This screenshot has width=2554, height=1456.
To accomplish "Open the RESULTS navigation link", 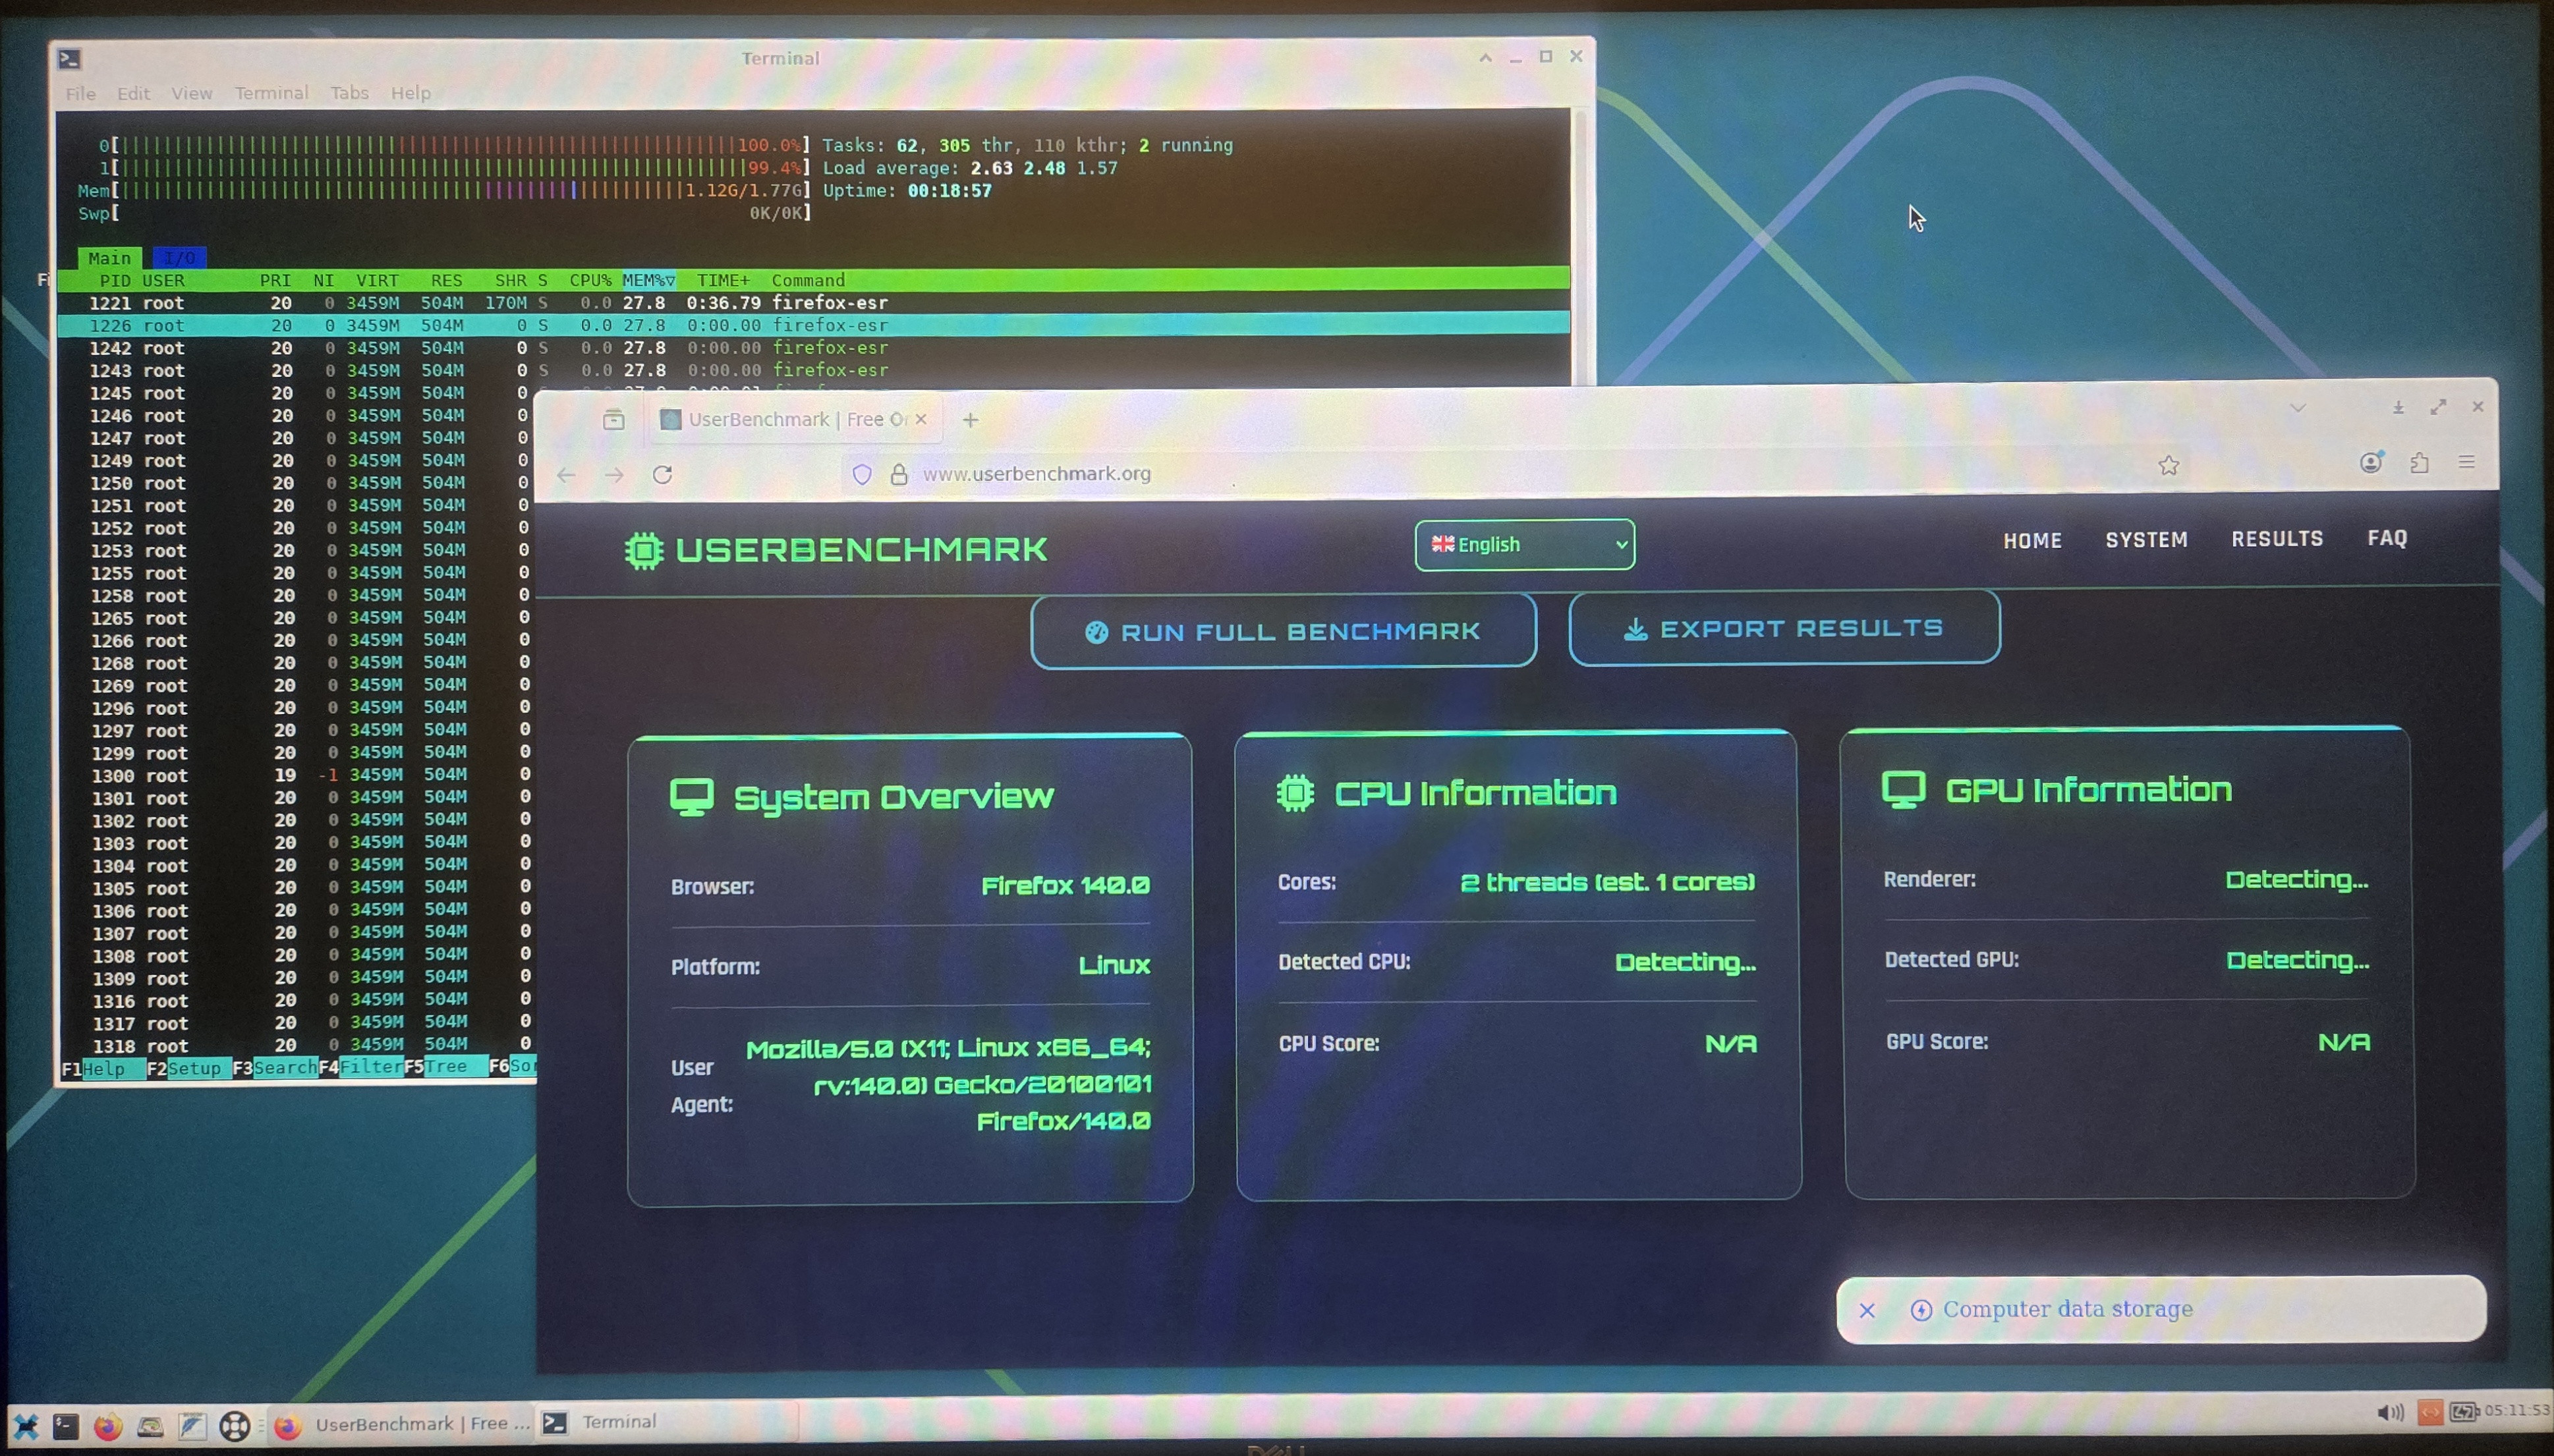I will pos(2277,539).
